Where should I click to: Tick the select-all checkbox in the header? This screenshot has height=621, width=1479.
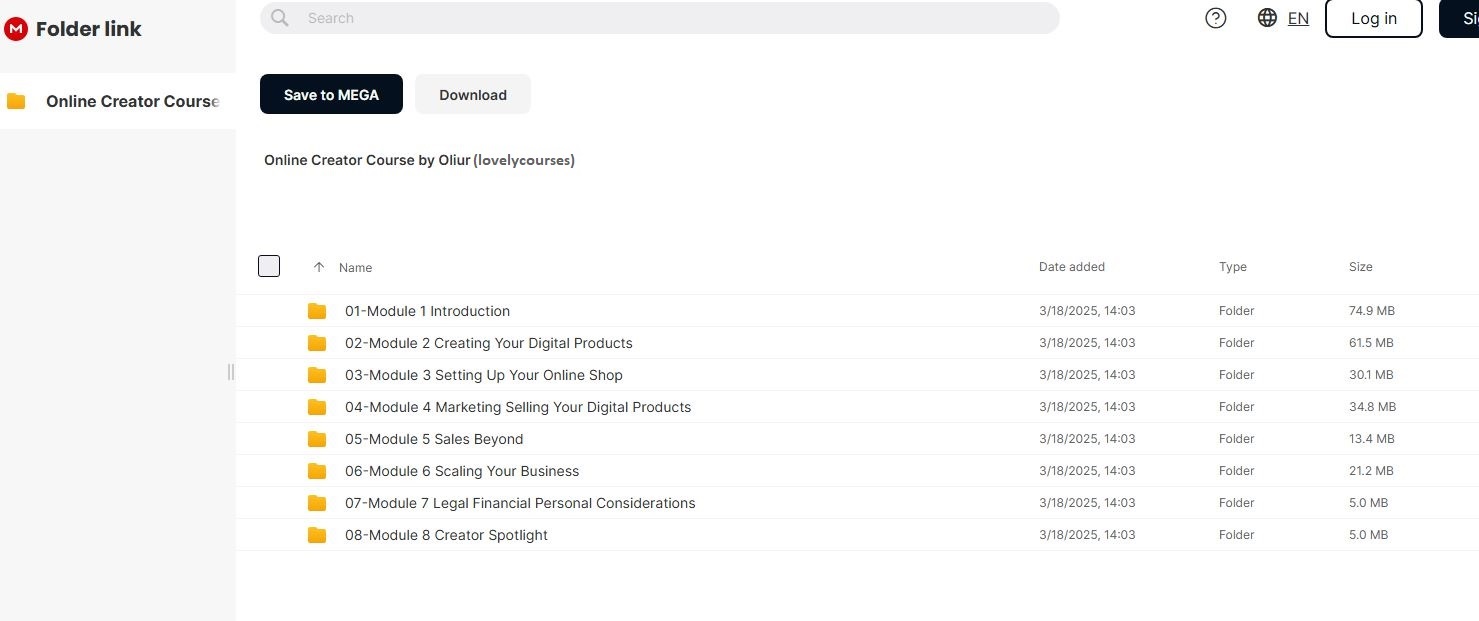[269, 266]
